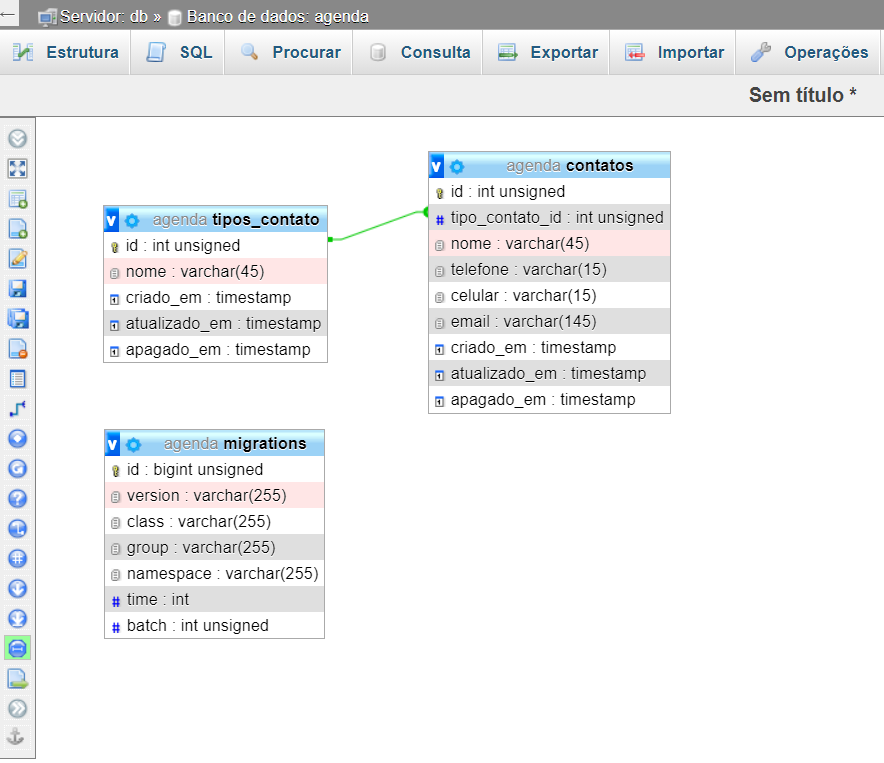Click 'class : varchar(255)' column
The height and width of the screenshot is (763, 884).
214,521
